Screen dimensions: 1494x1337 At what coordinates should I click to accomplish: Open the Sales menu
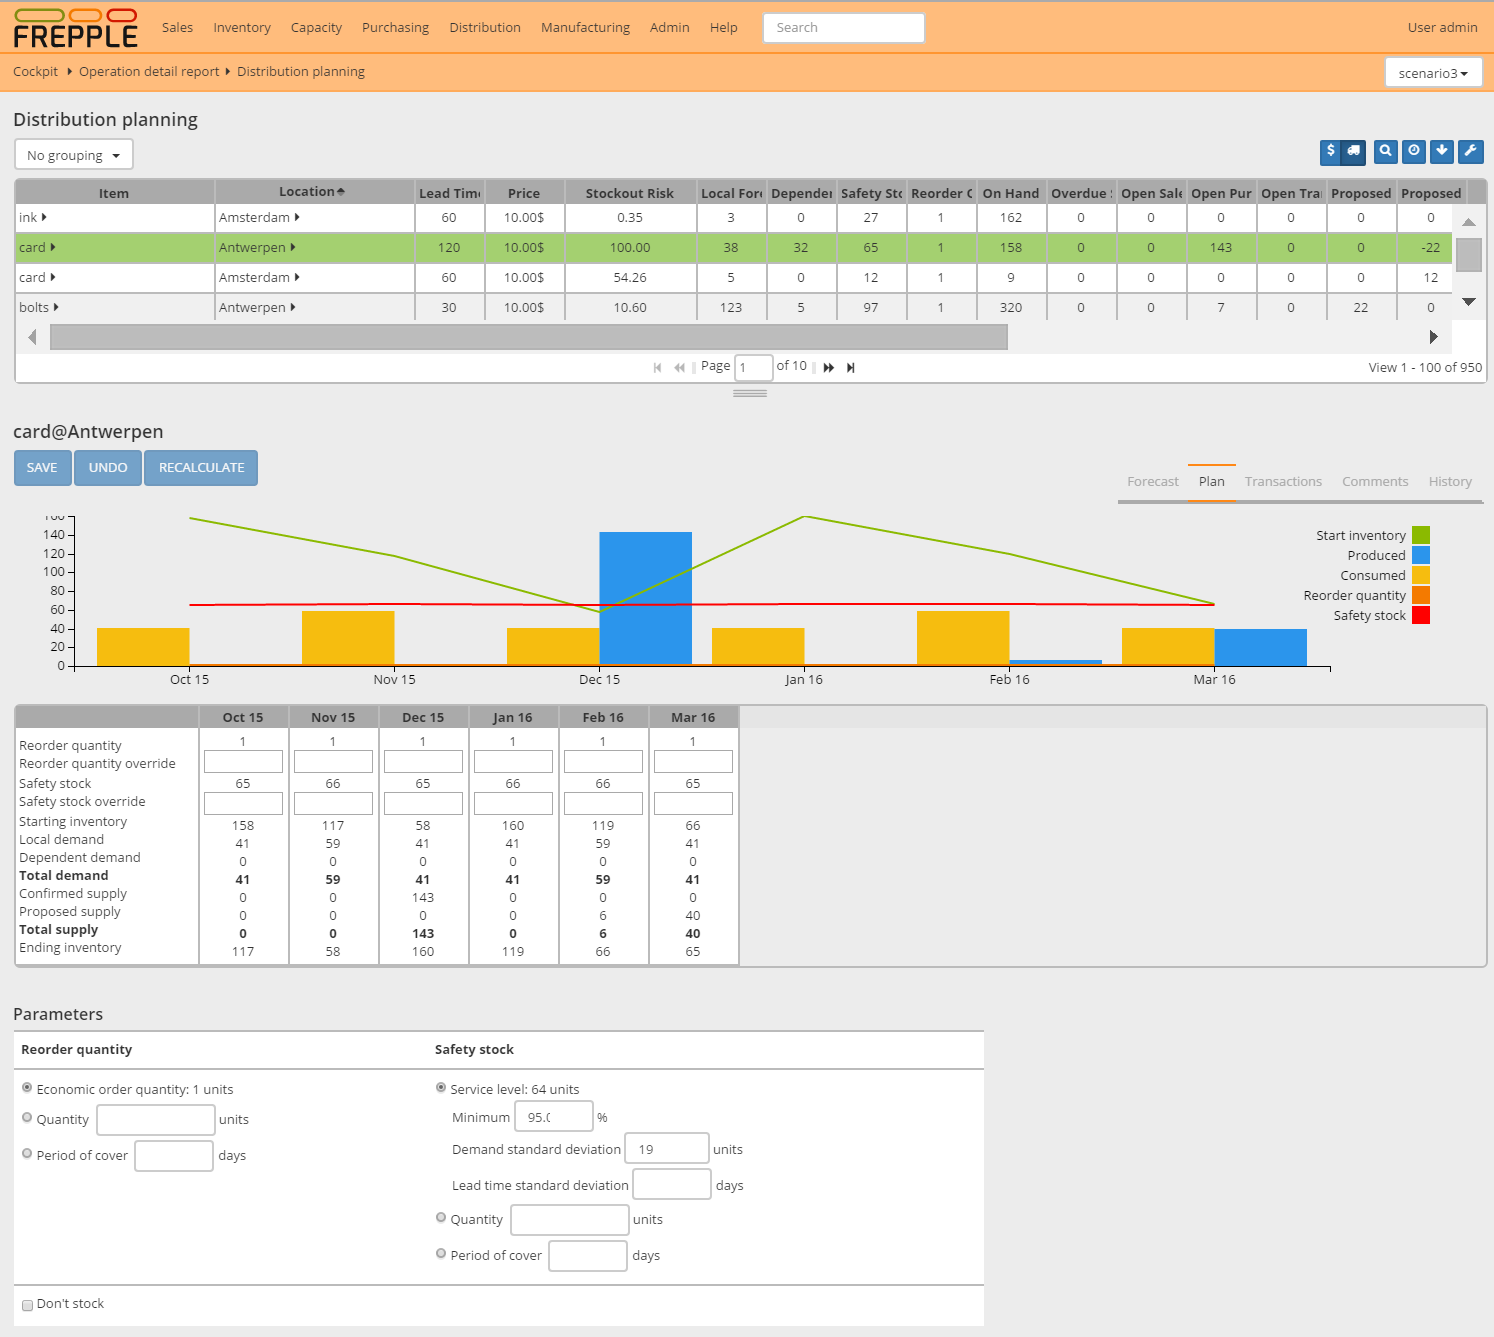[177, 28]
